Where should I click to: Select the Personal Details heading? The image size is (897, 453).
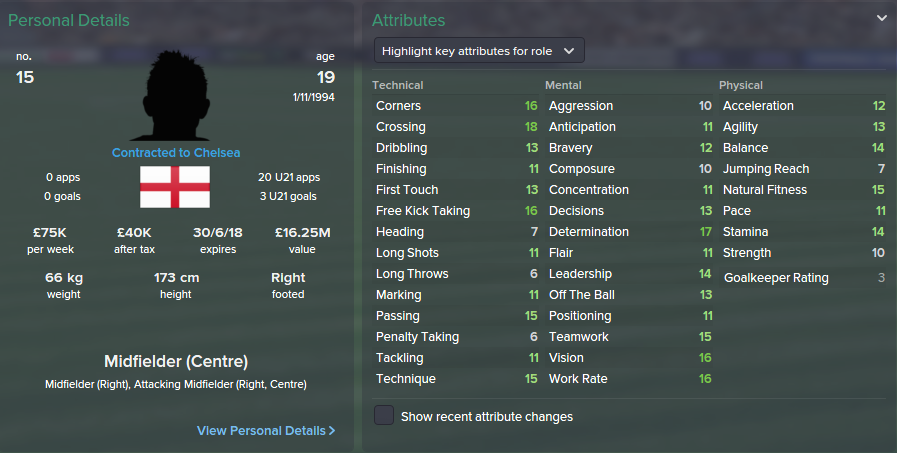pos(69,21)
